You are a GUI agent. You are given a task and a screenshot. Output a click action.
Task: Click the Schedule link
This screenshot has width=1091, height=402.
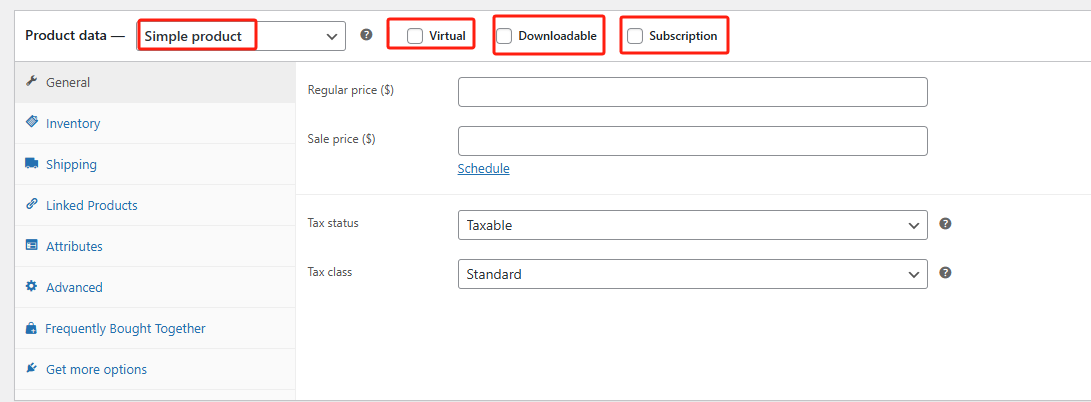click(483, 168)
